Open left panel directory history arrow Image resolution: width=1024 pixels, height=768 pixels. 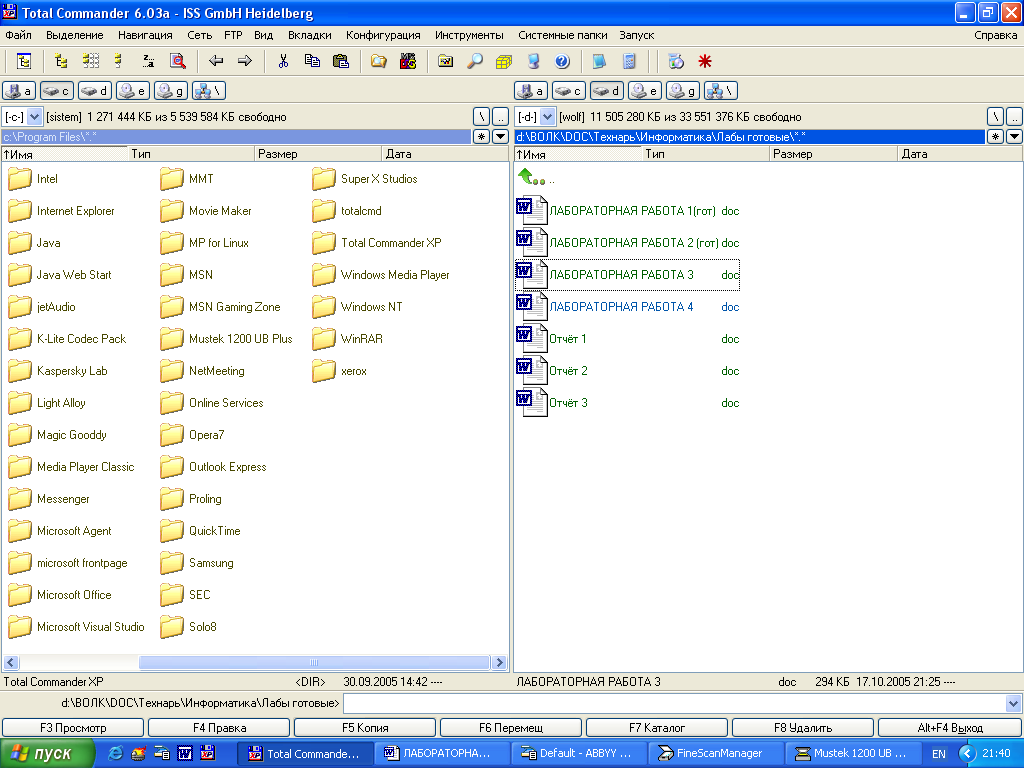click(500, 136)
